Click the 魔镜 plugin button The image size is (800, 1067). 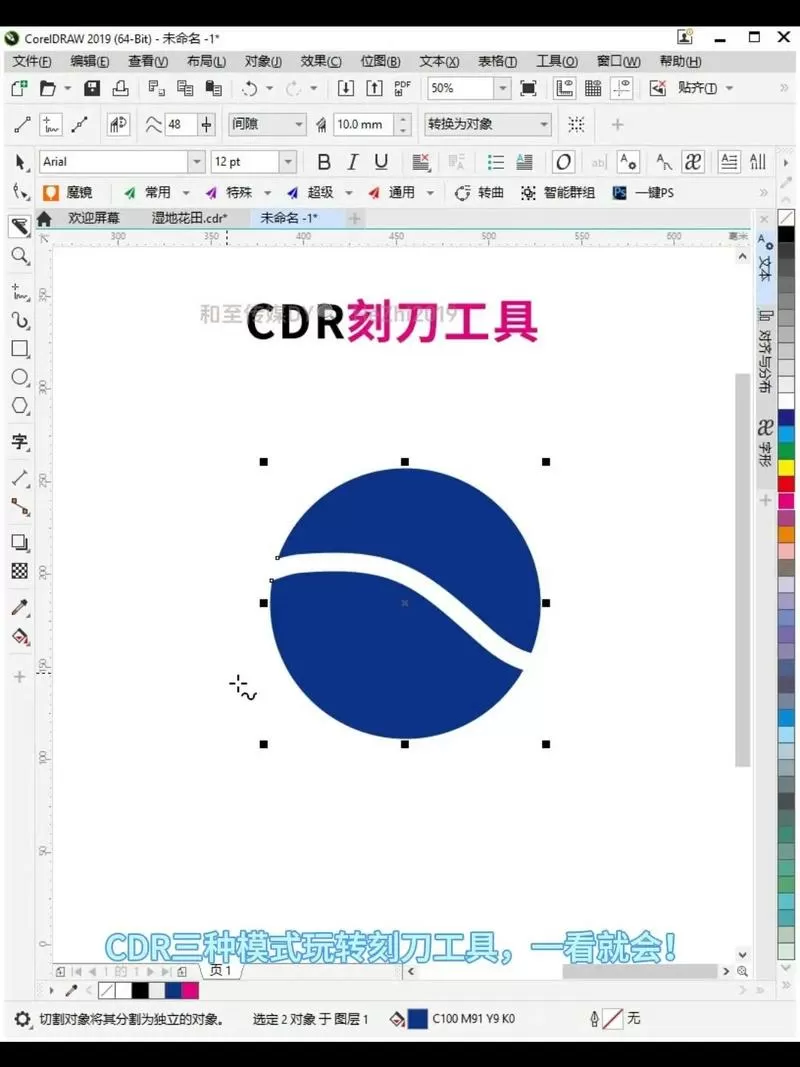68,193
